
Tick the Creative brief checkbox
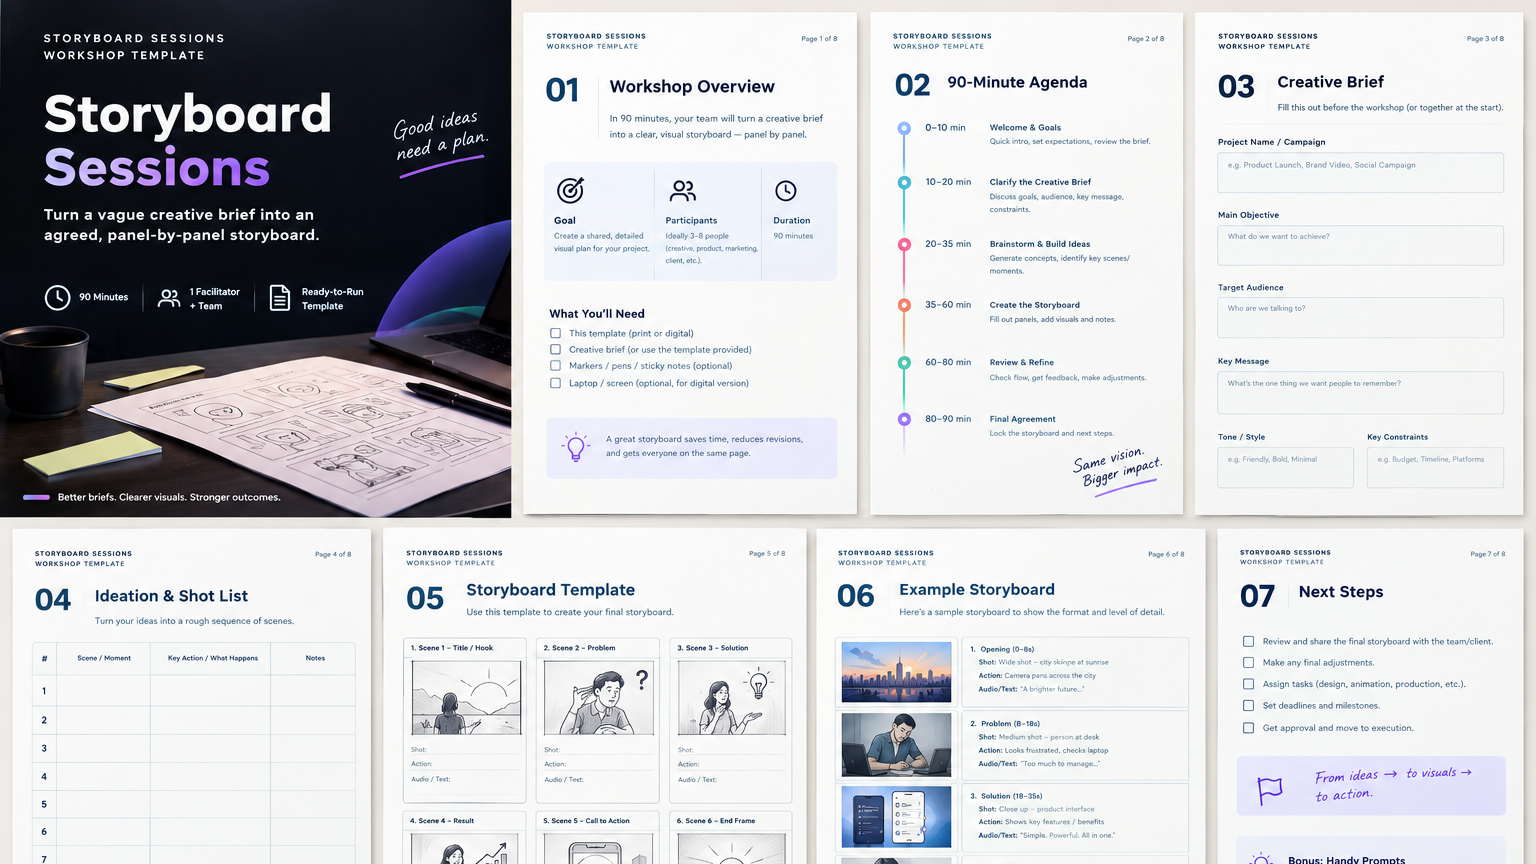[x=555, y=350]
